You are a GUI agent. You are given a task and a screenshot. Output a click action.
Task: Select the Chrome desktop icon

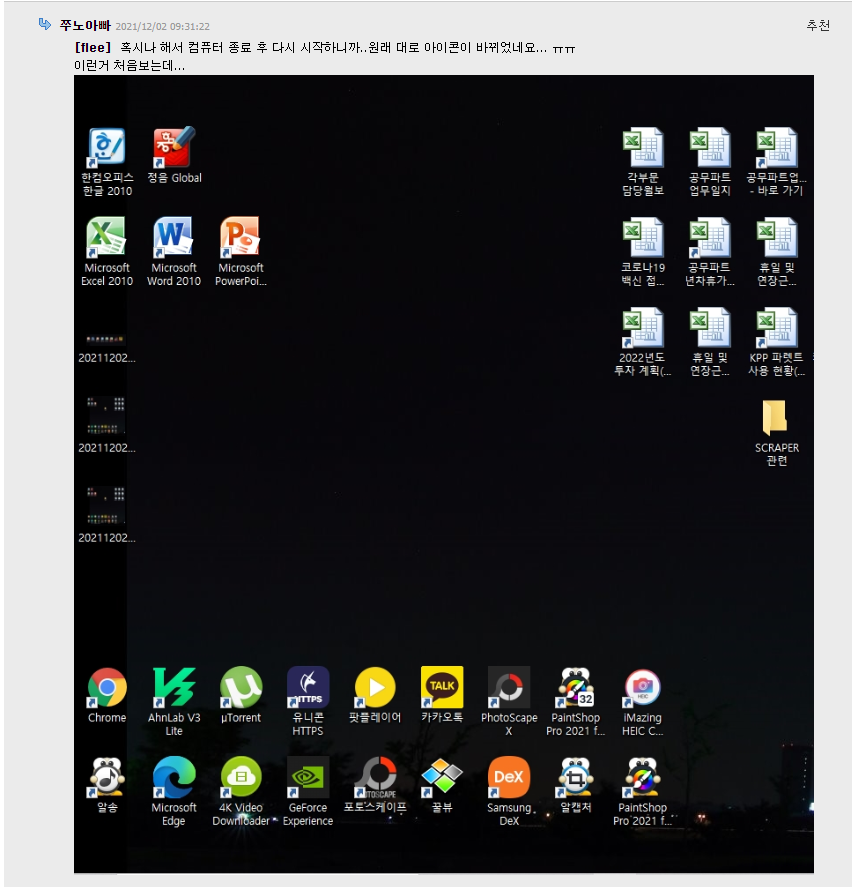(107, 695)
